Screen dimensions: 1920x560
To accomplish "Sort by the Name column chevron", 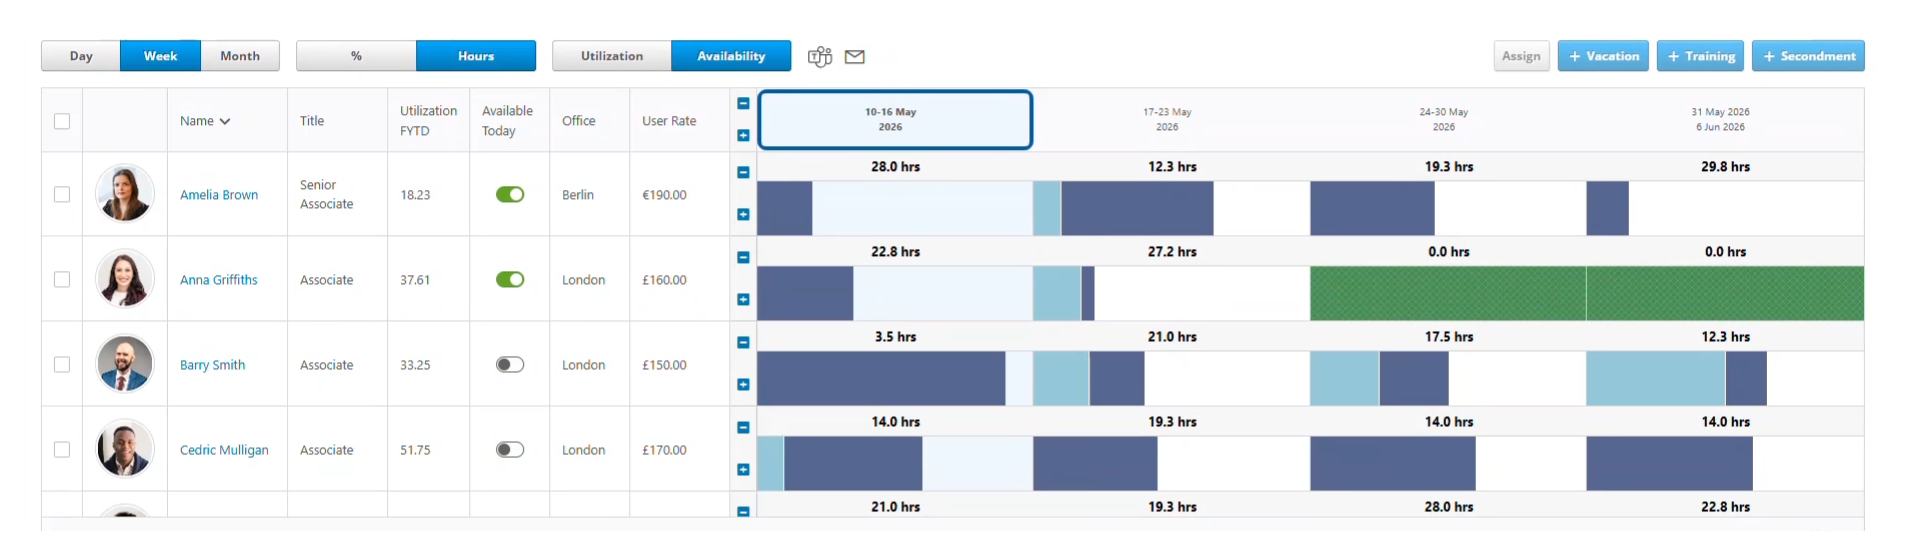I will click(x=225, y=121).
